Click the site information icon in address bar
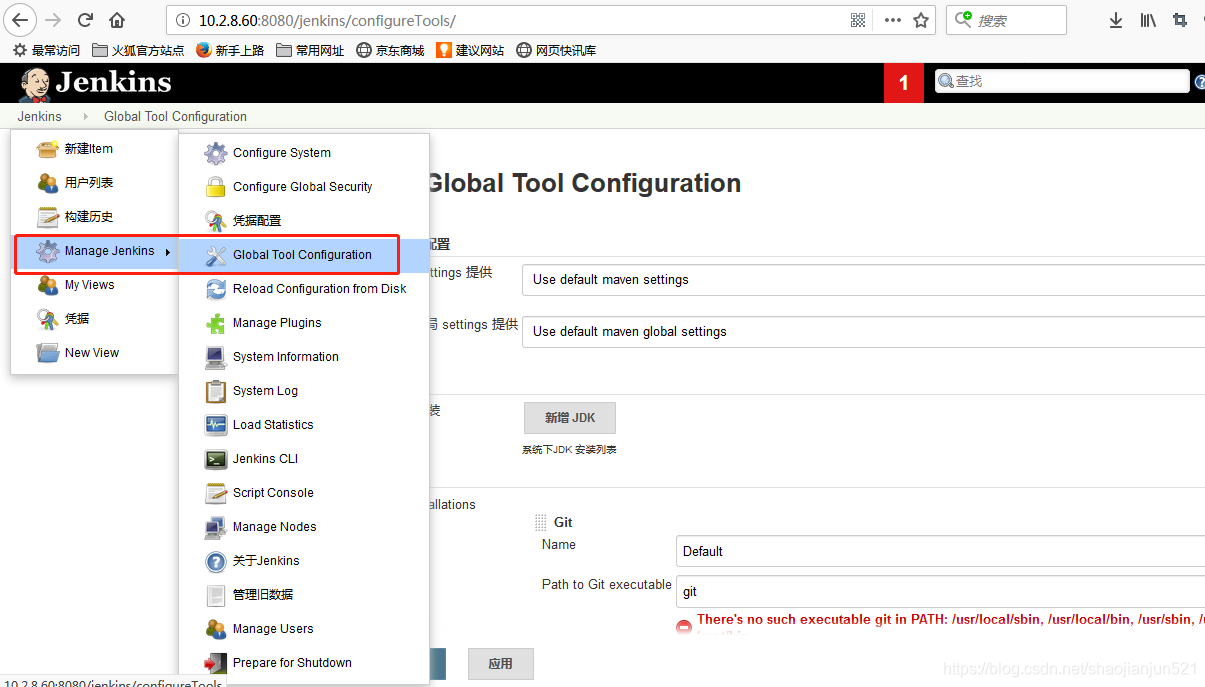 182,20
